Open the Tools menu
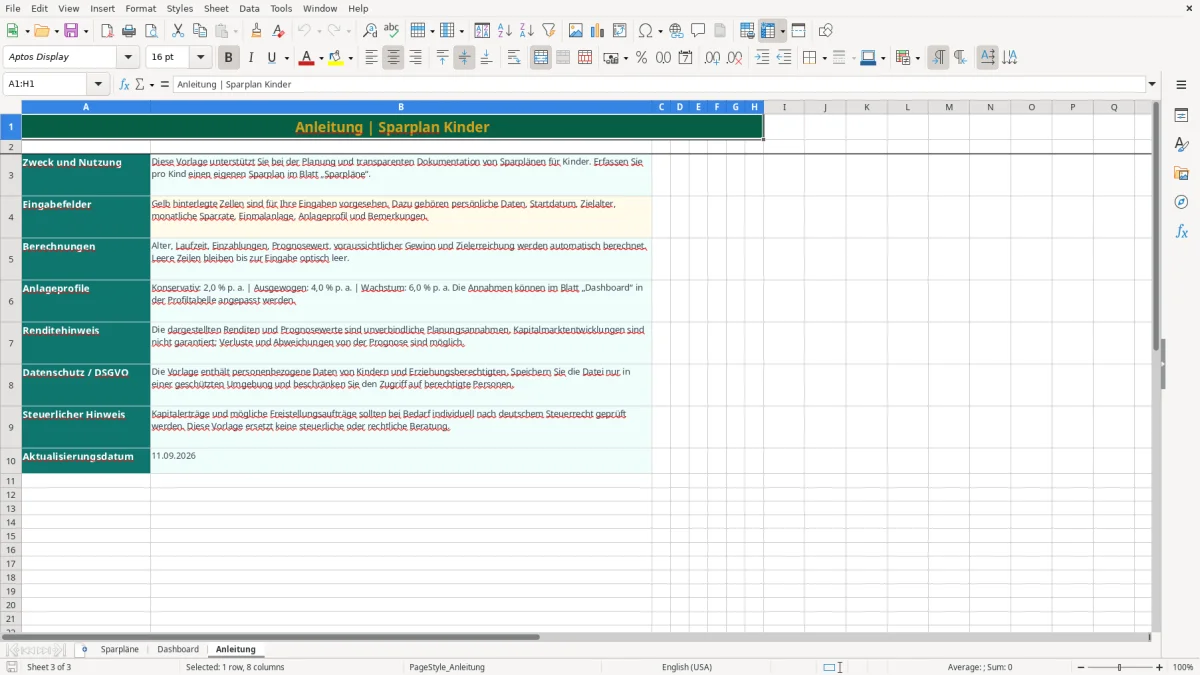This screenshot has height=675, width=1200. [281, 8]
